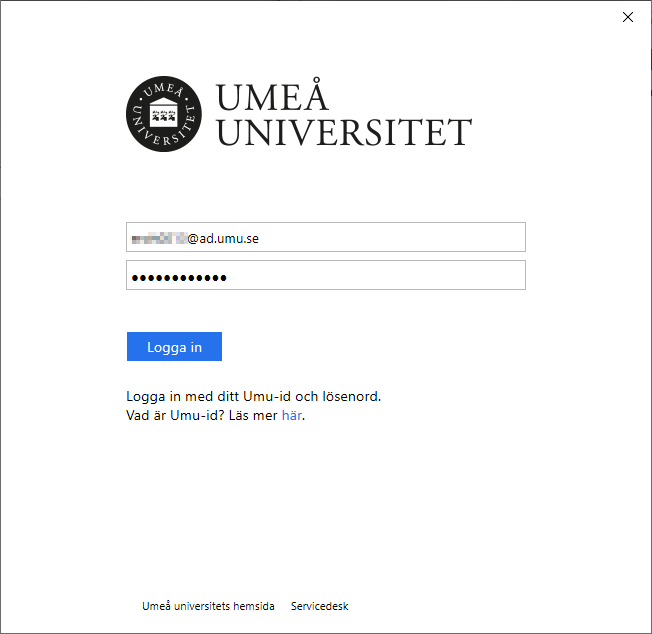Open Umeå universitets hemsida link
Viewport: 652px width, 634px height.
point(208,606)
